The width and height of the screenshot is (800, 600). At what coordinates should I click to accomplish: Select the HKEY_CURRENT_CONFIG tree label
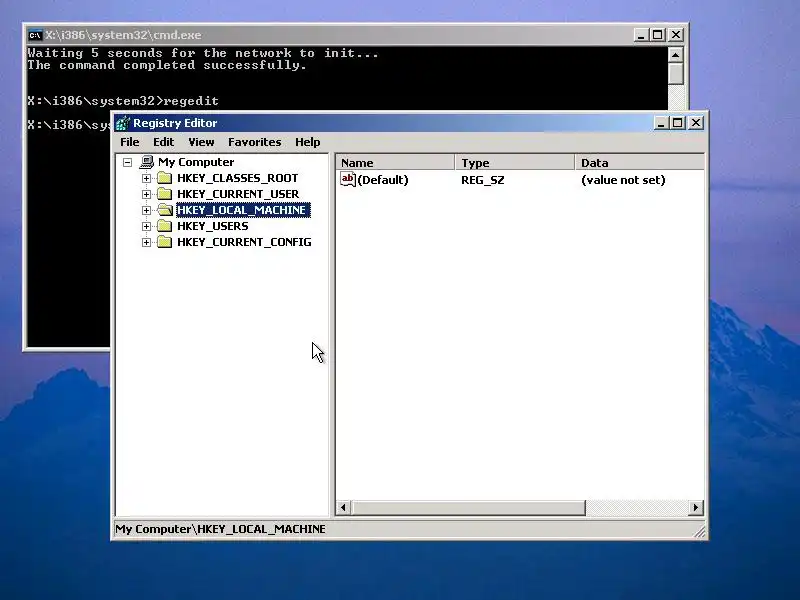[244, 242]
